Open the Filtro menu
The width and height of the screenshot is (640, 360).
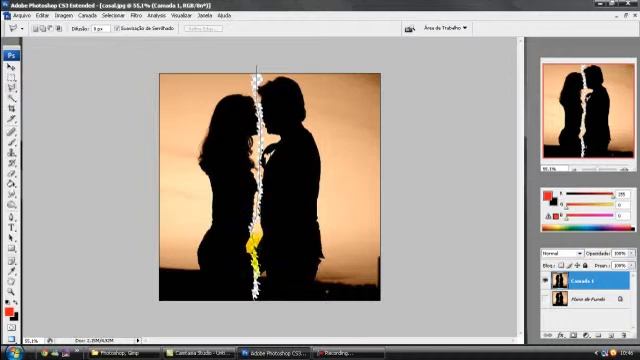click(136, 16)
